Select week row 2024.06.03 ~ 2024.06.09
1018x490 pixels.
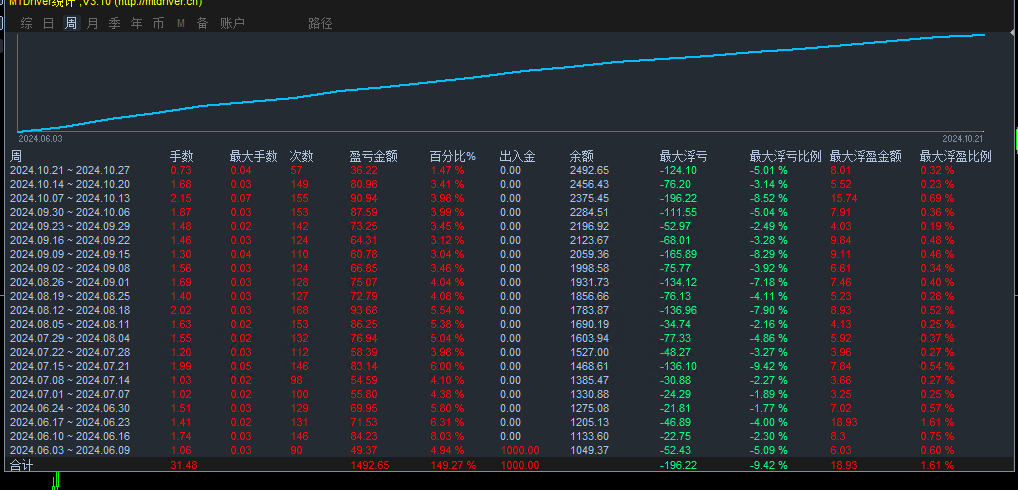tap(509, 450)
